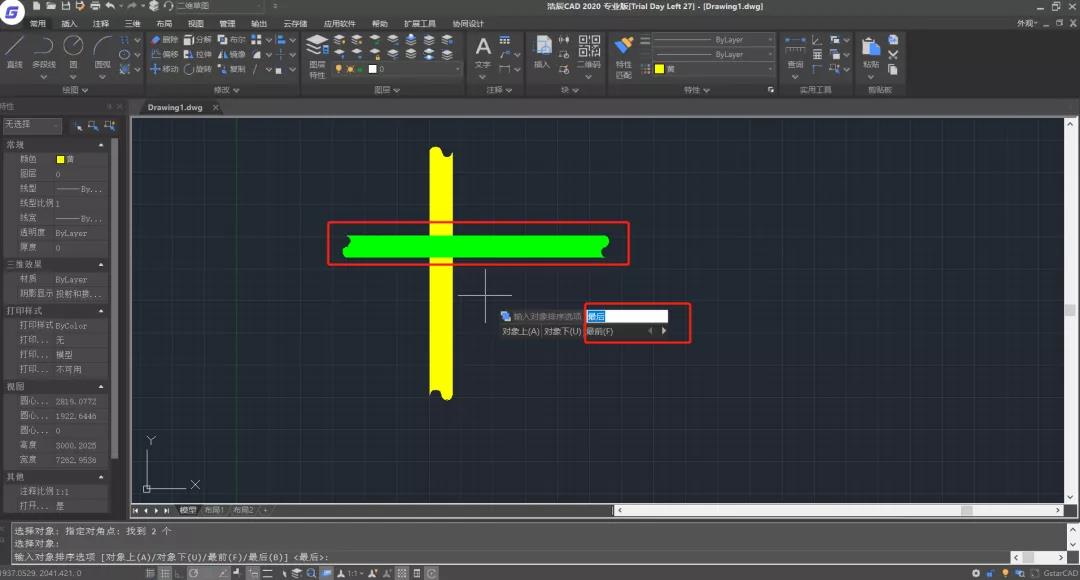Click the yellow color swatch in properties panel

tap(60, 159)
